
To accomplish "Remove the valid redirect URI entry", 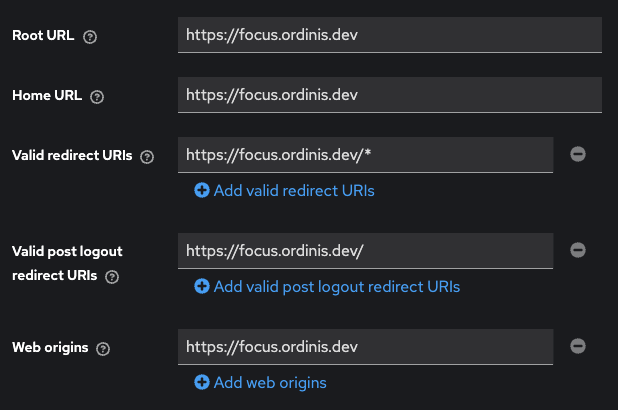I will coord(578,154).
